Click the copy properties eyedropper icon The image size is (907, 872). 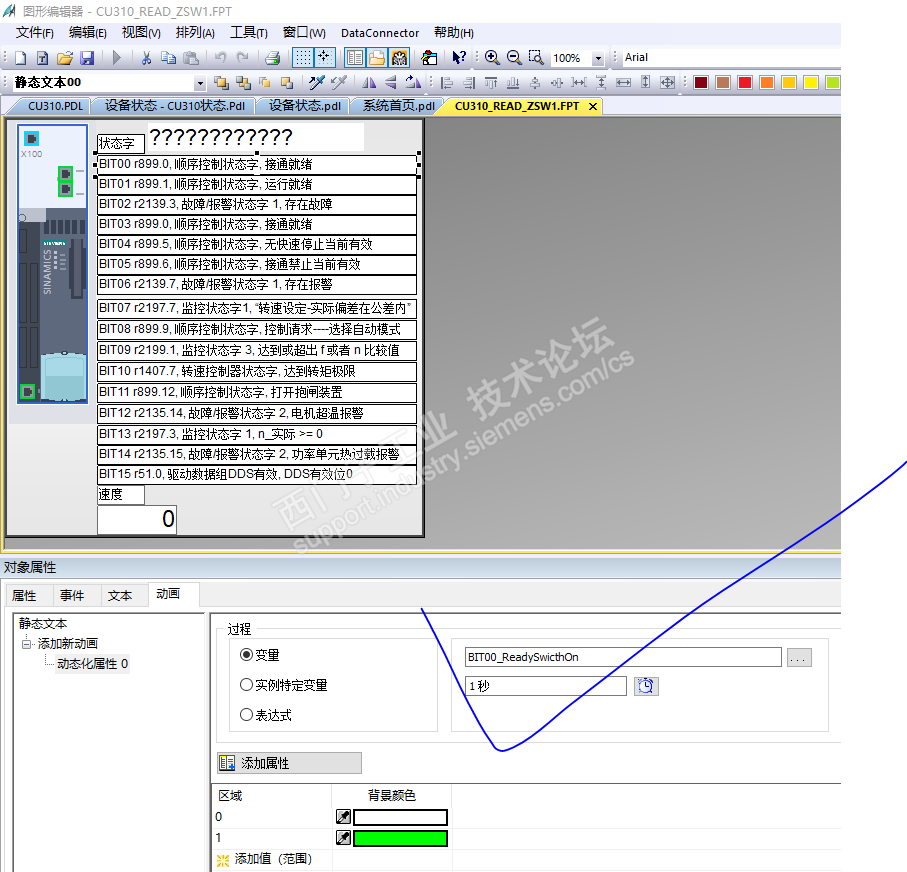click(x=316, y=83)
